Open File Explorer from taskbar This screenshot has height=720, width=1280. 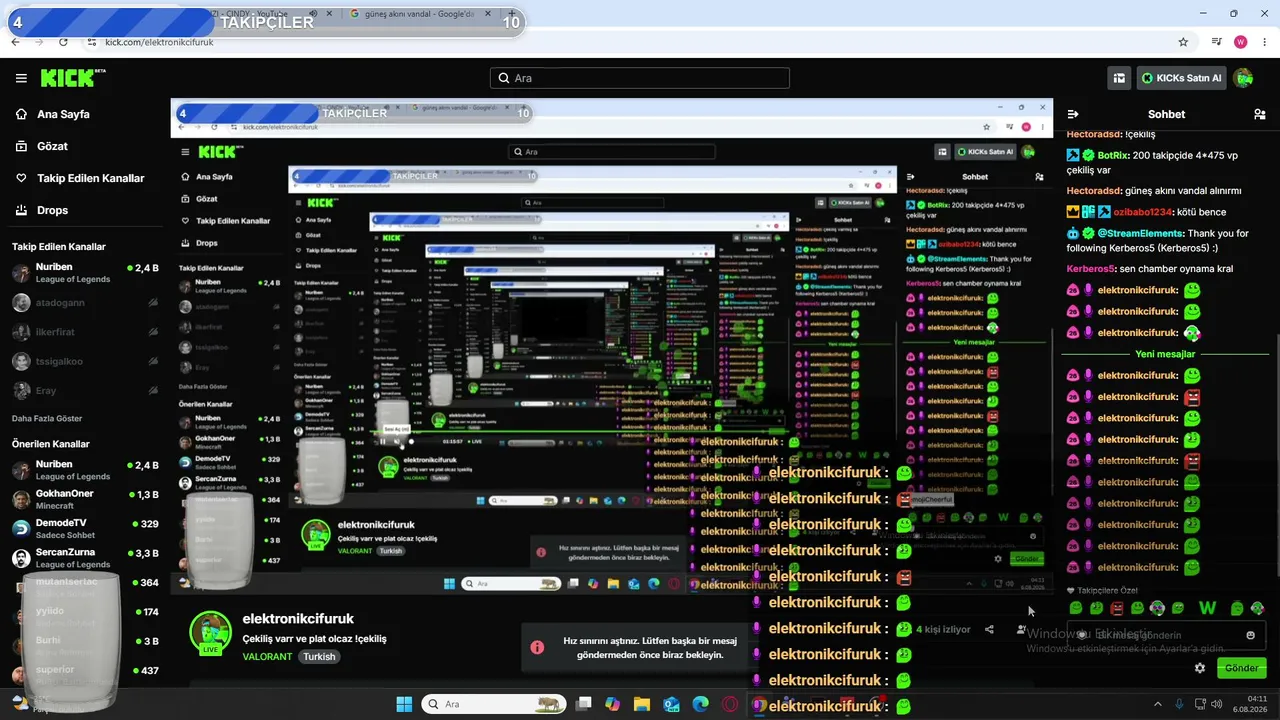[641, 704]
